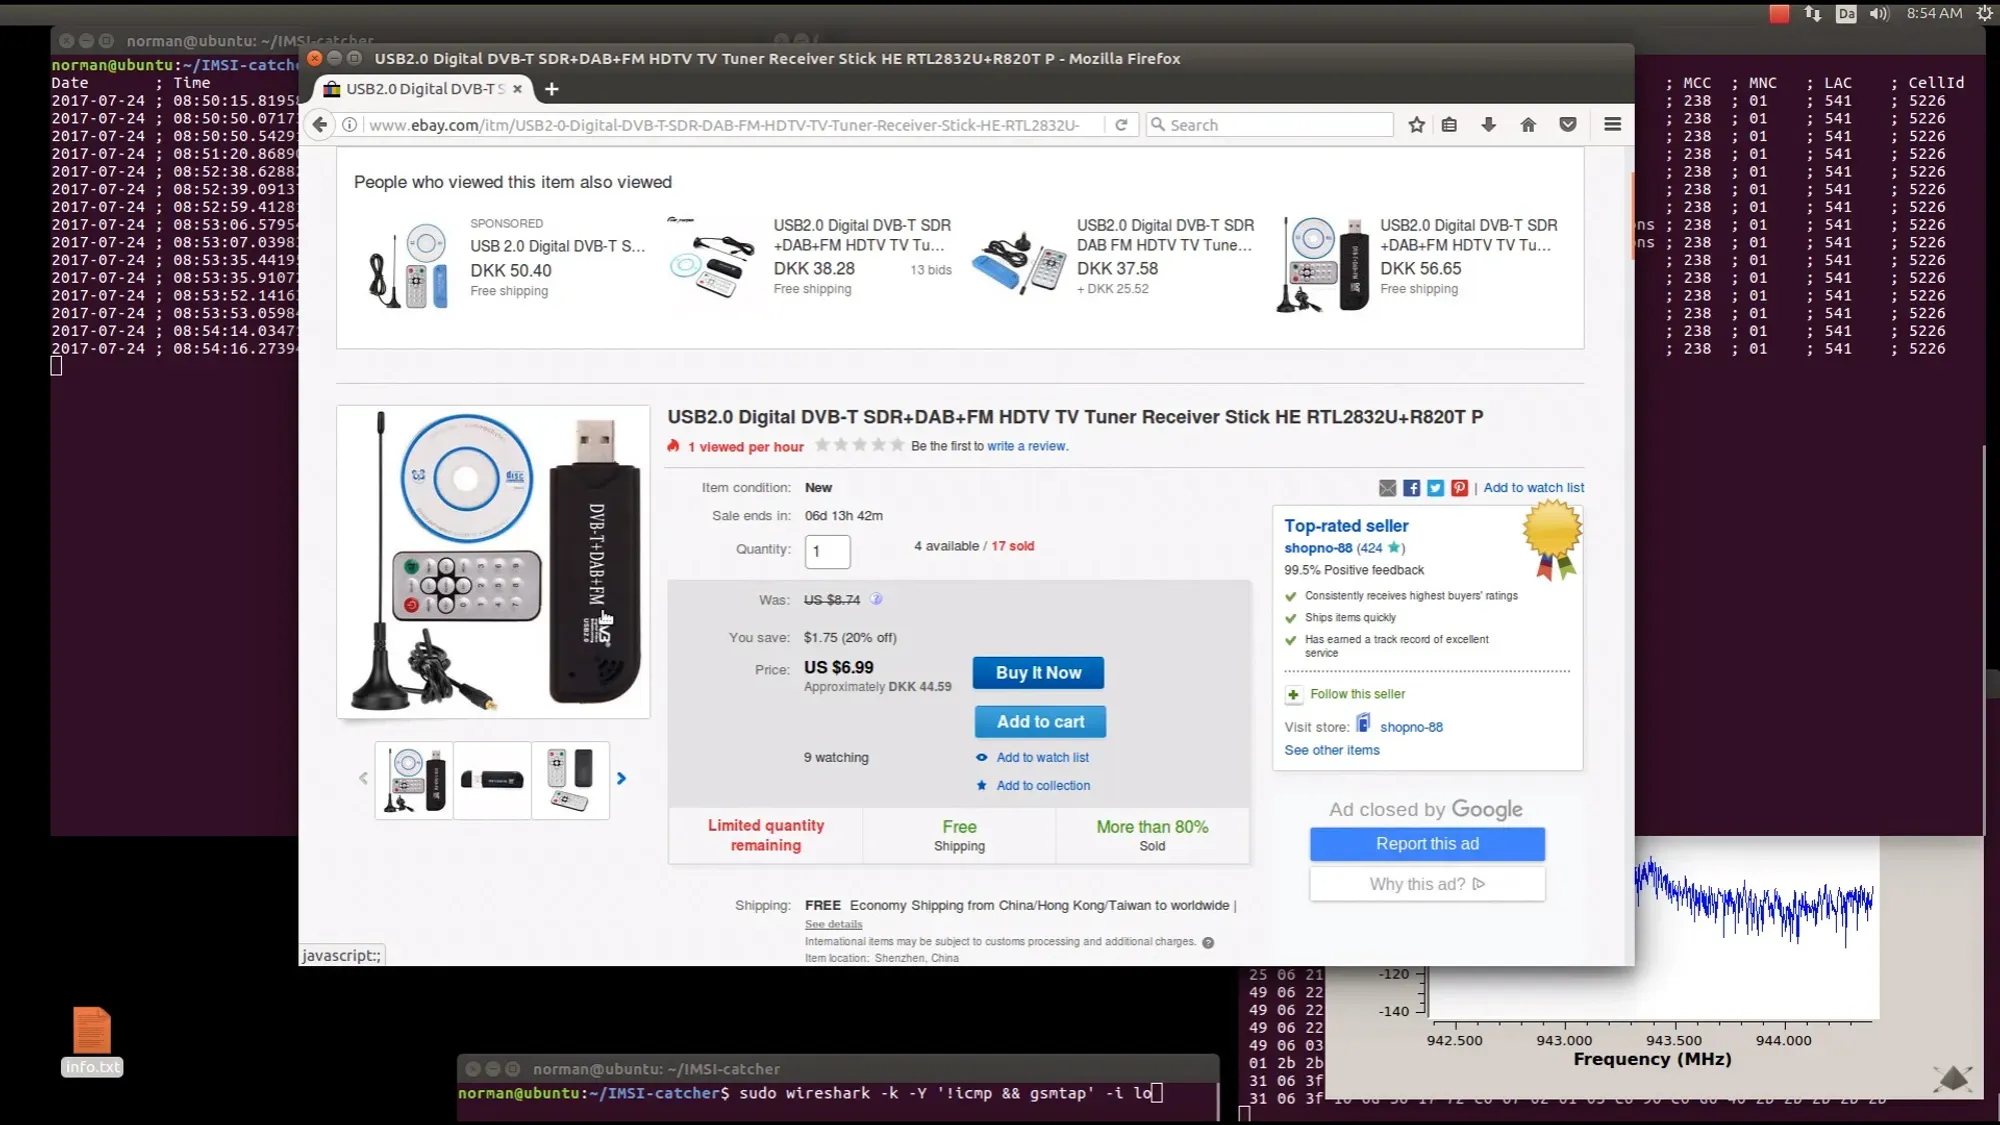
Task: Open Firefox hamburger menu
Action: tap(1612, 125)
